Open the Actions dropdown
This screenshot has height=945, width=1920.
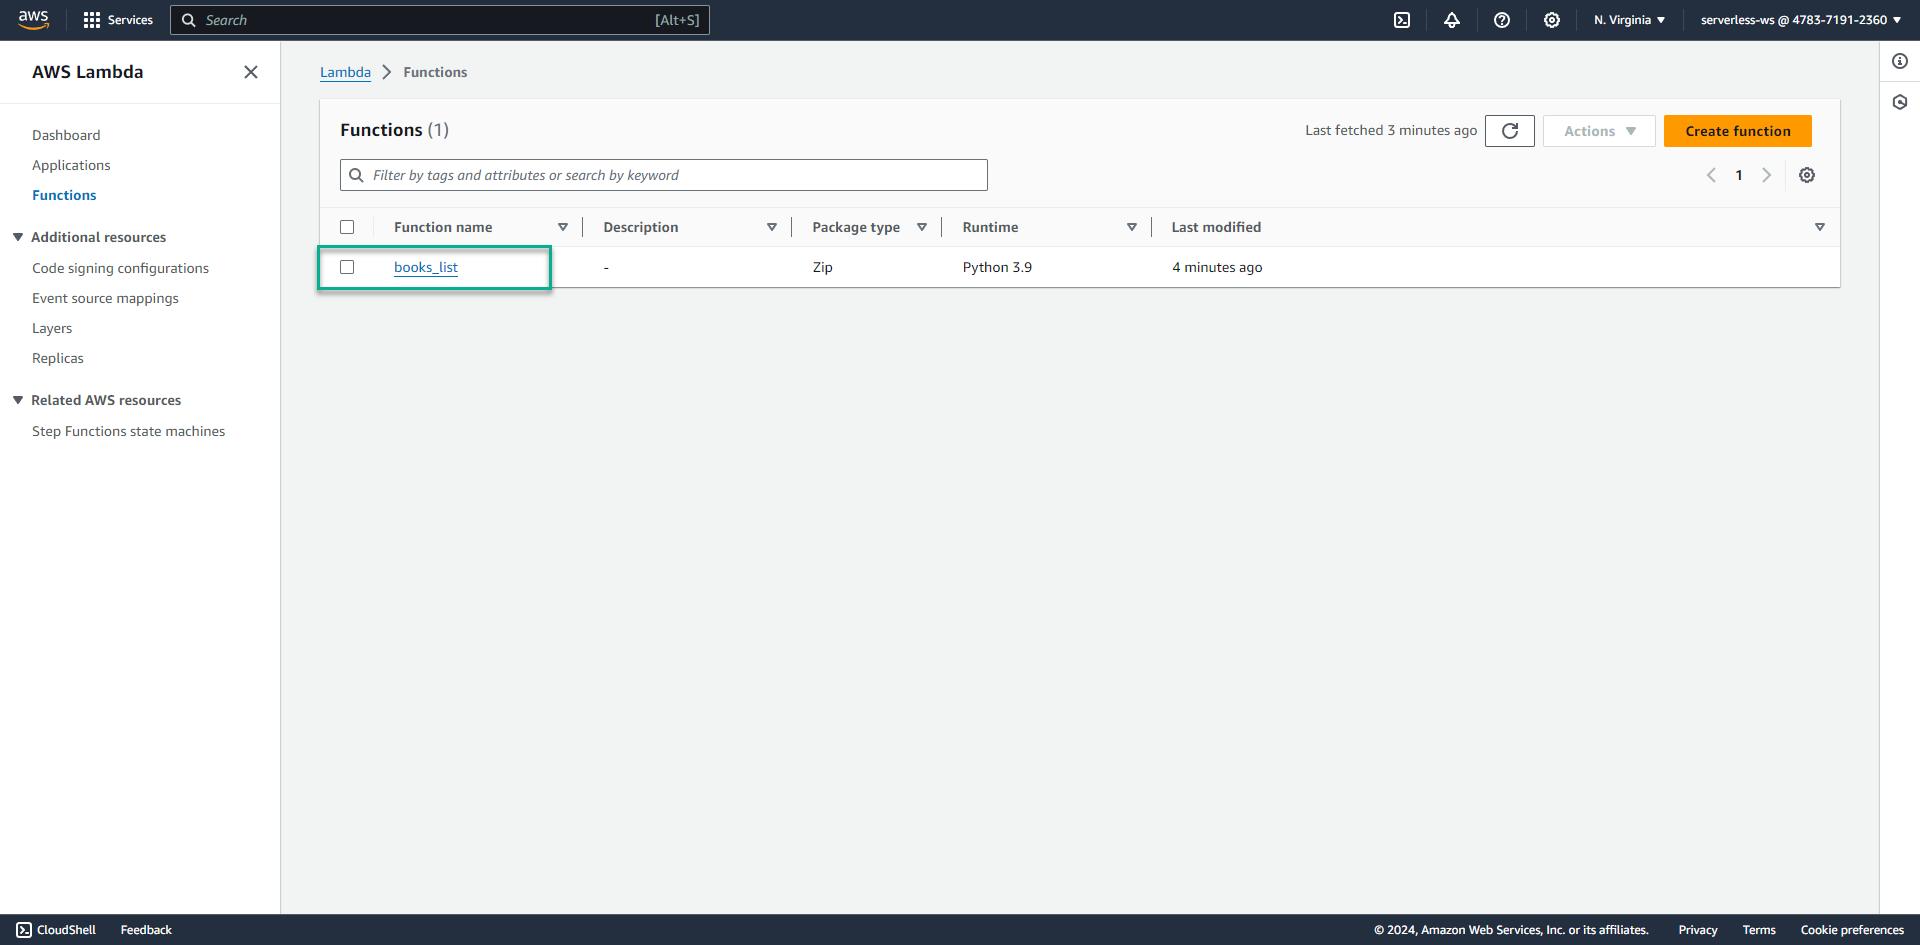[x=1599, y=131]
